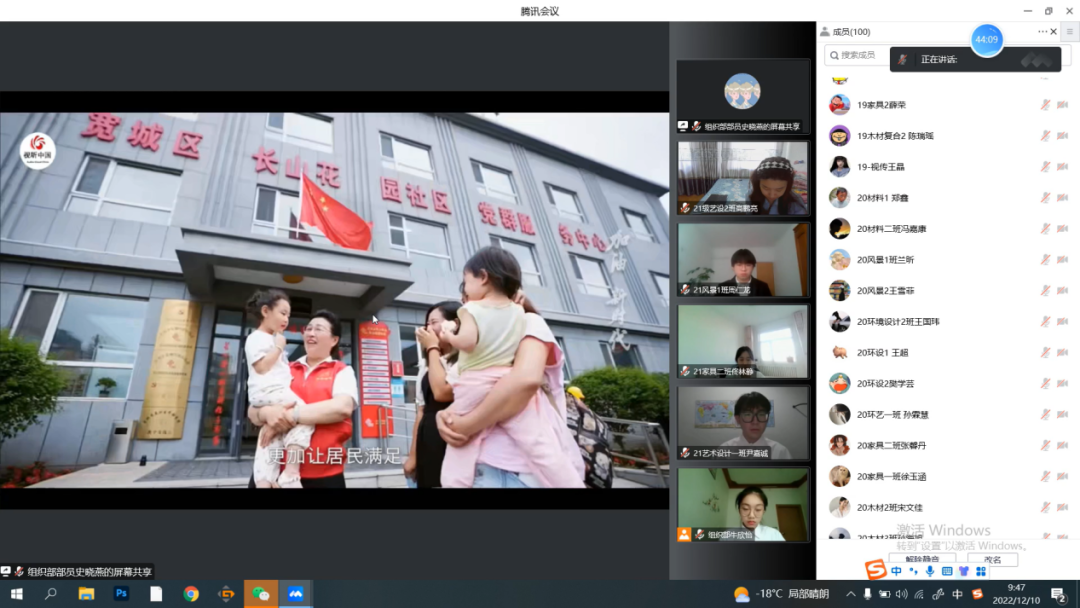Toggle microphone for 20环设1 王超

(x=1045, y=353)
